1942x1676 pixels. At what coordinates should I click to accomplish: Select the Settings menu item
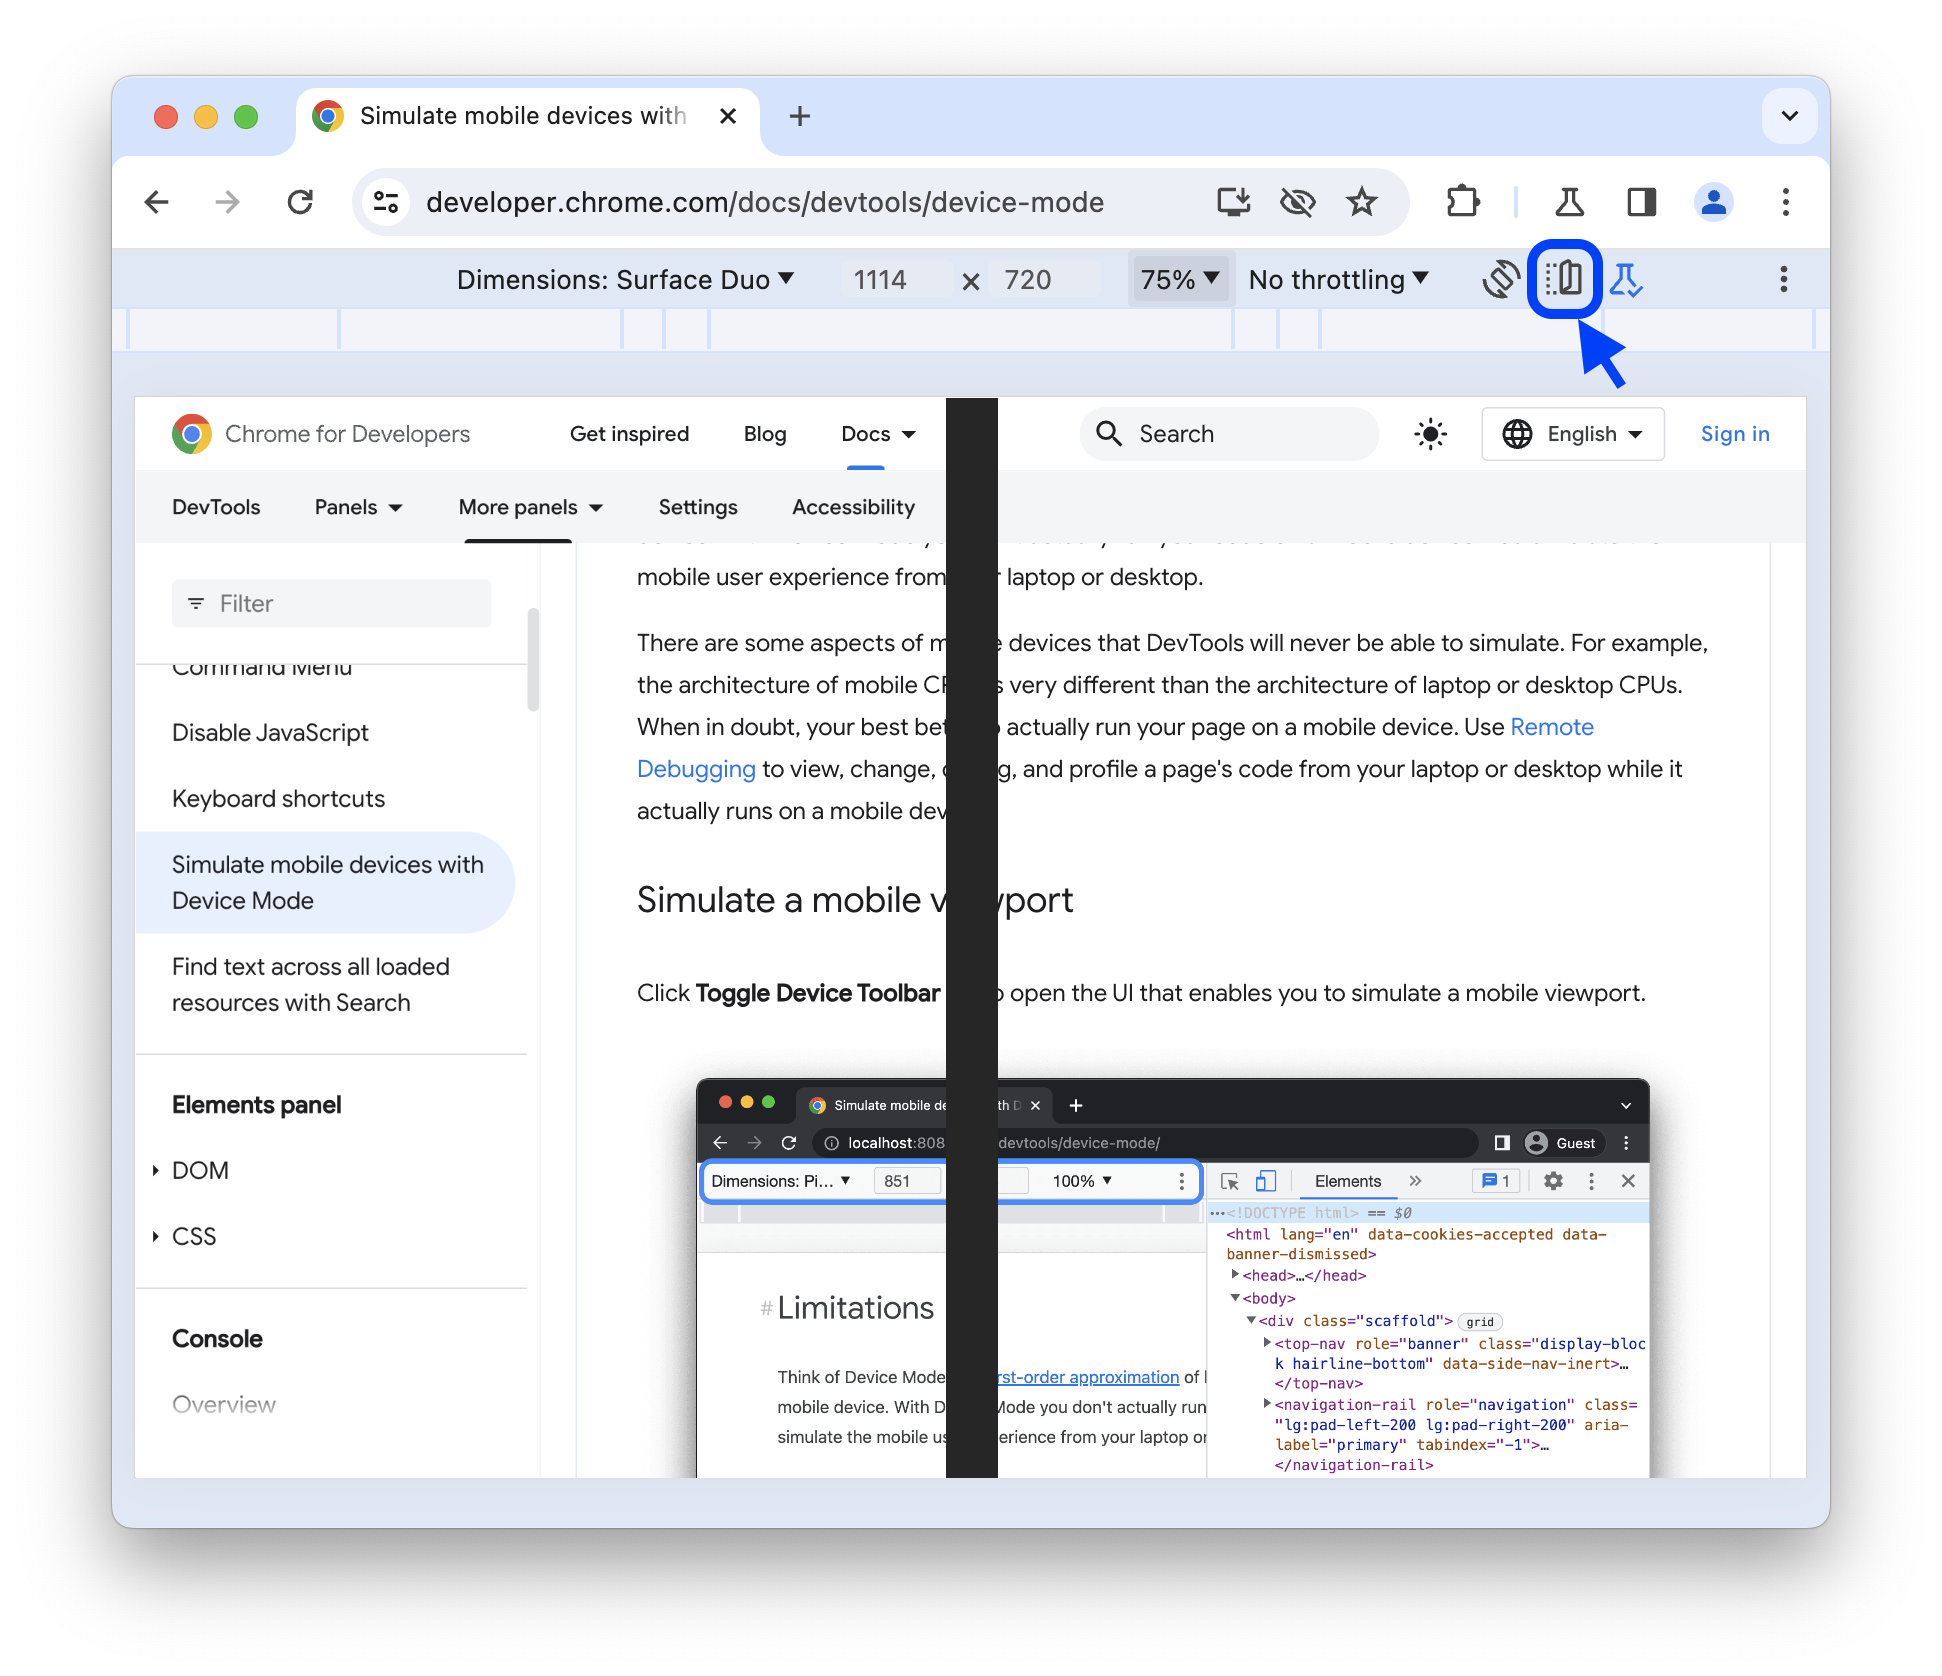tap(695, 507)
